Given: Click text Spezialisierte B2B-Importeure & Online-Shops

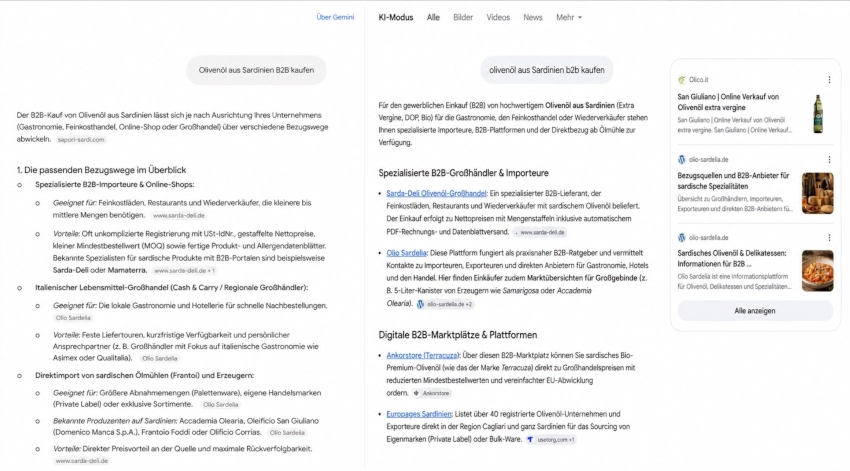Looking at the screenshot, I should tap(114, 184).
